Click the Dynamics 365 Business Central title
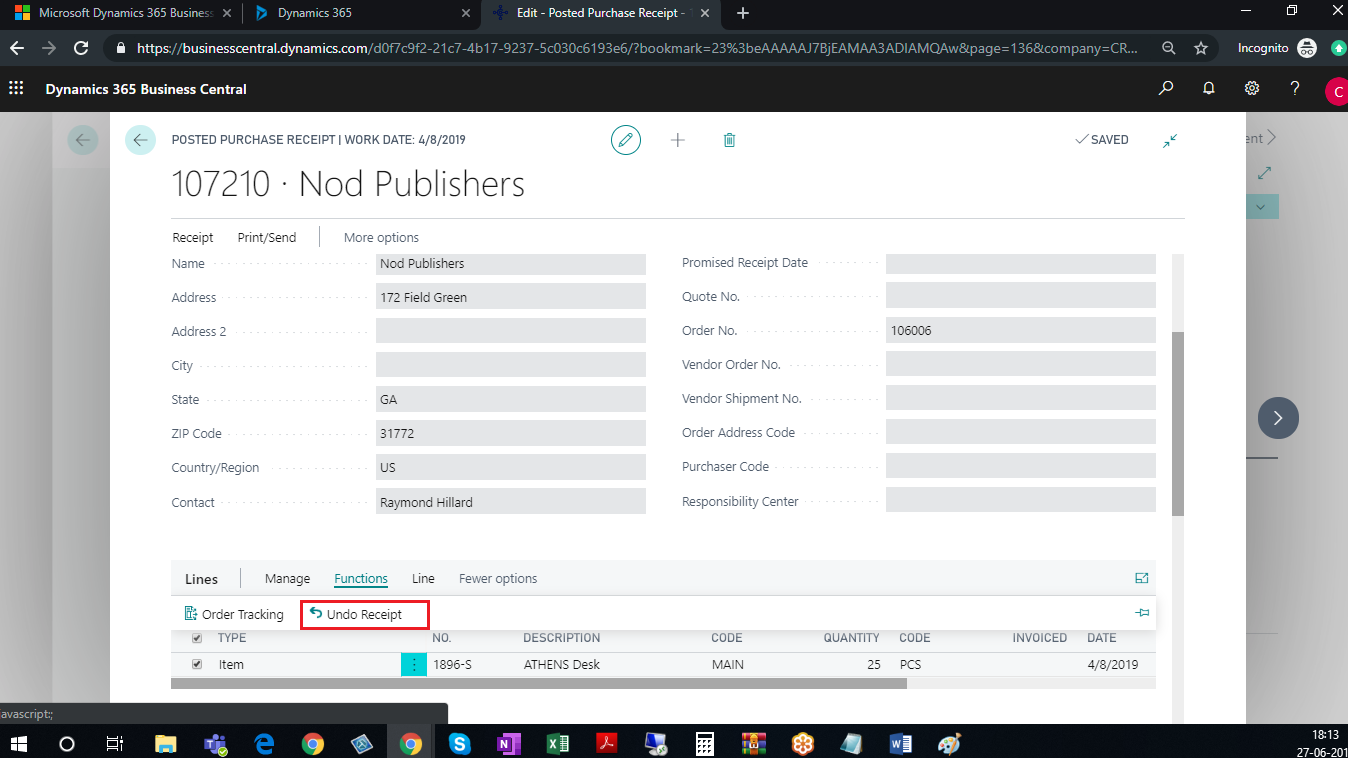This screenshot has height=758, width=1348. [146, 89]
